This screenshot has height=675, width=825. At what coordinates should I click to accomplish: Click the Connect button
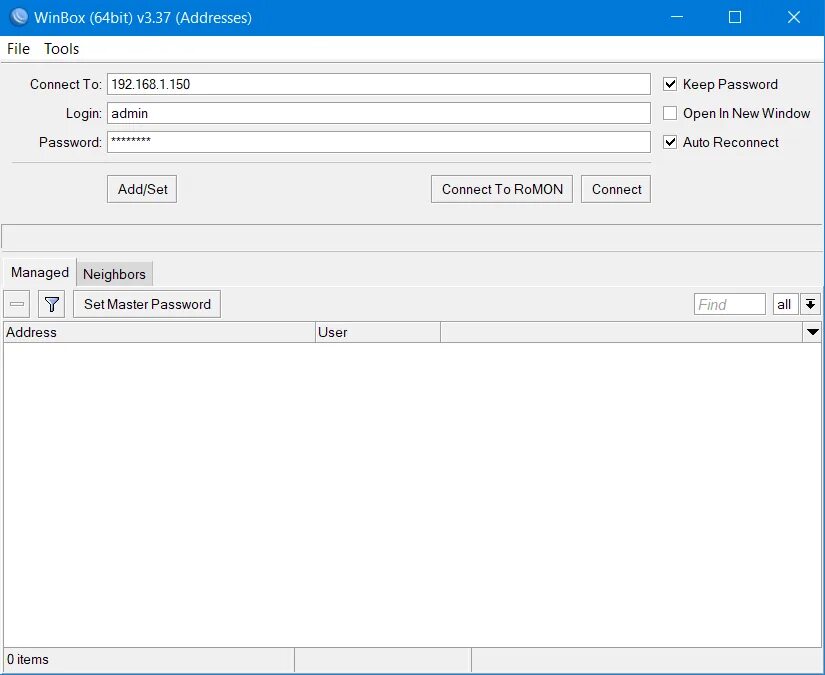pyautogui.click(x=616, y=189)
